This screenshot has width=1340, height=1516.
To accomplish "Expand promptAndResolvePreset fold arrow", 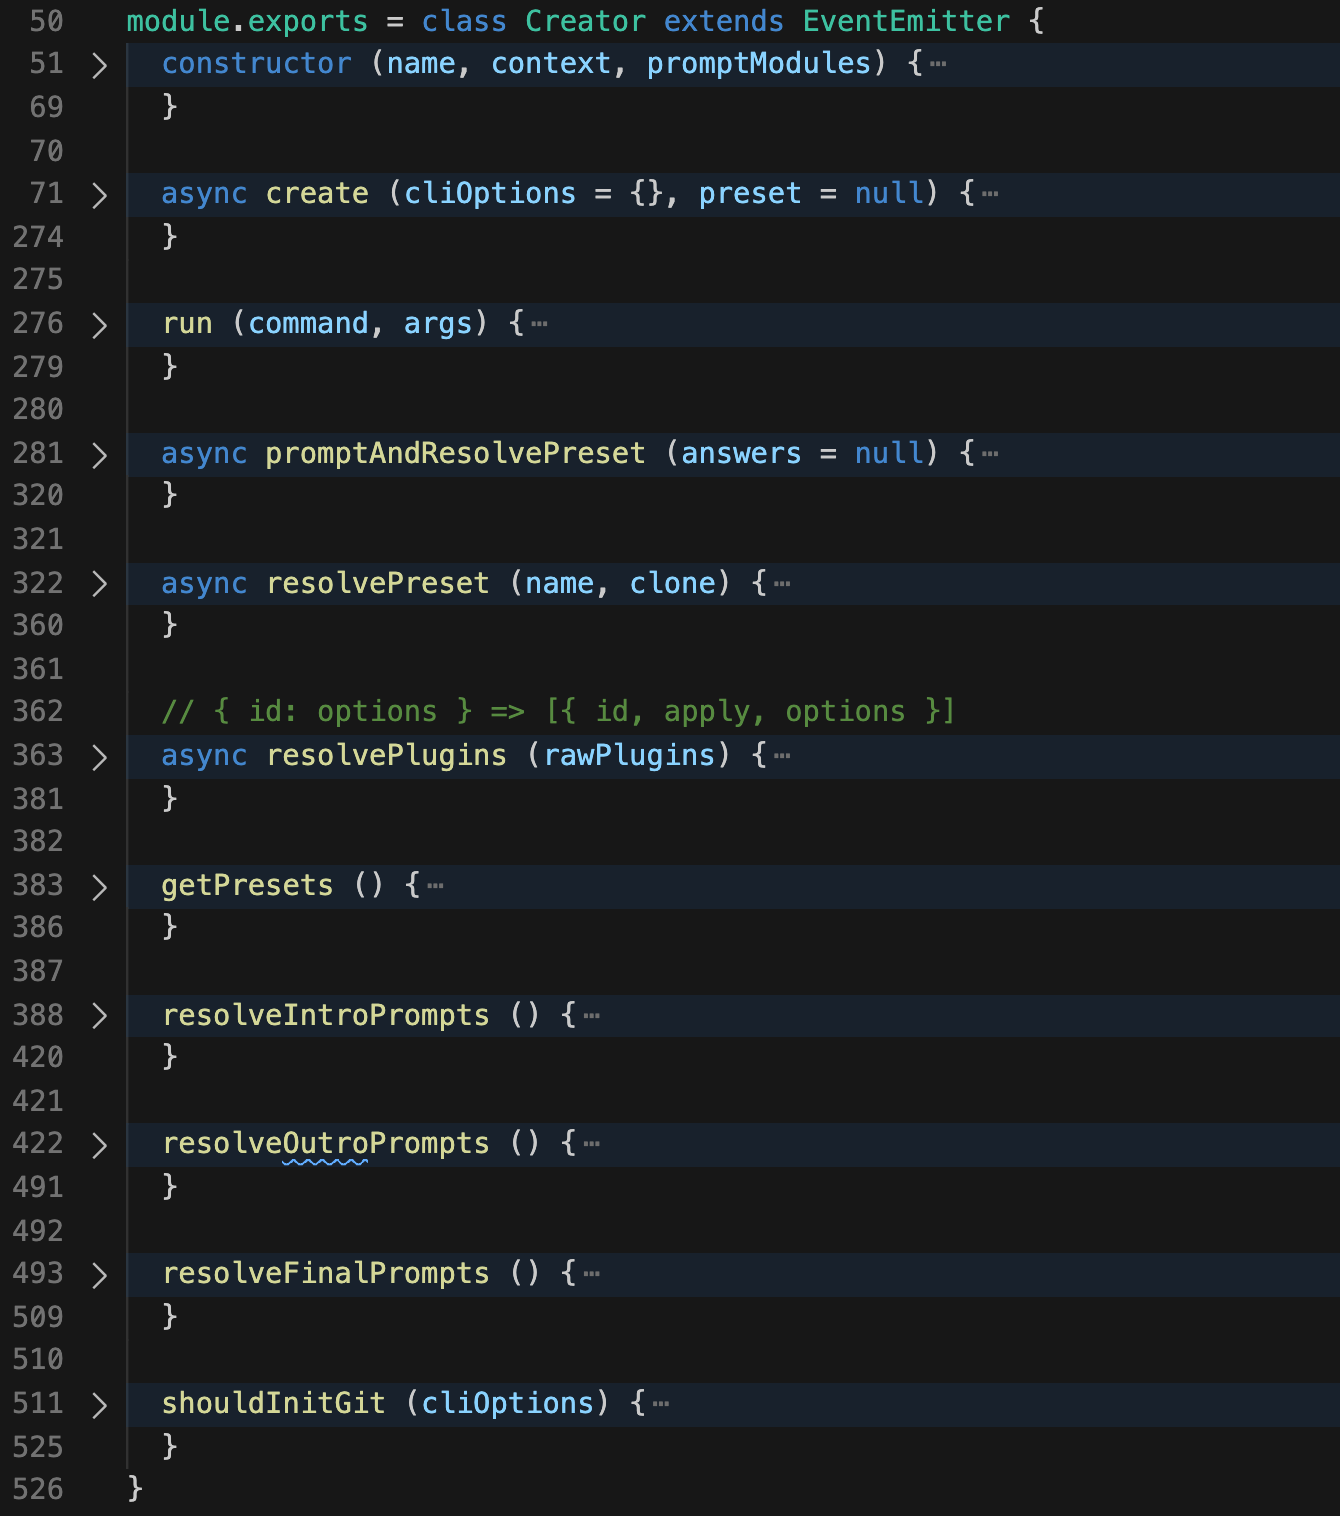I will point(99,455).
